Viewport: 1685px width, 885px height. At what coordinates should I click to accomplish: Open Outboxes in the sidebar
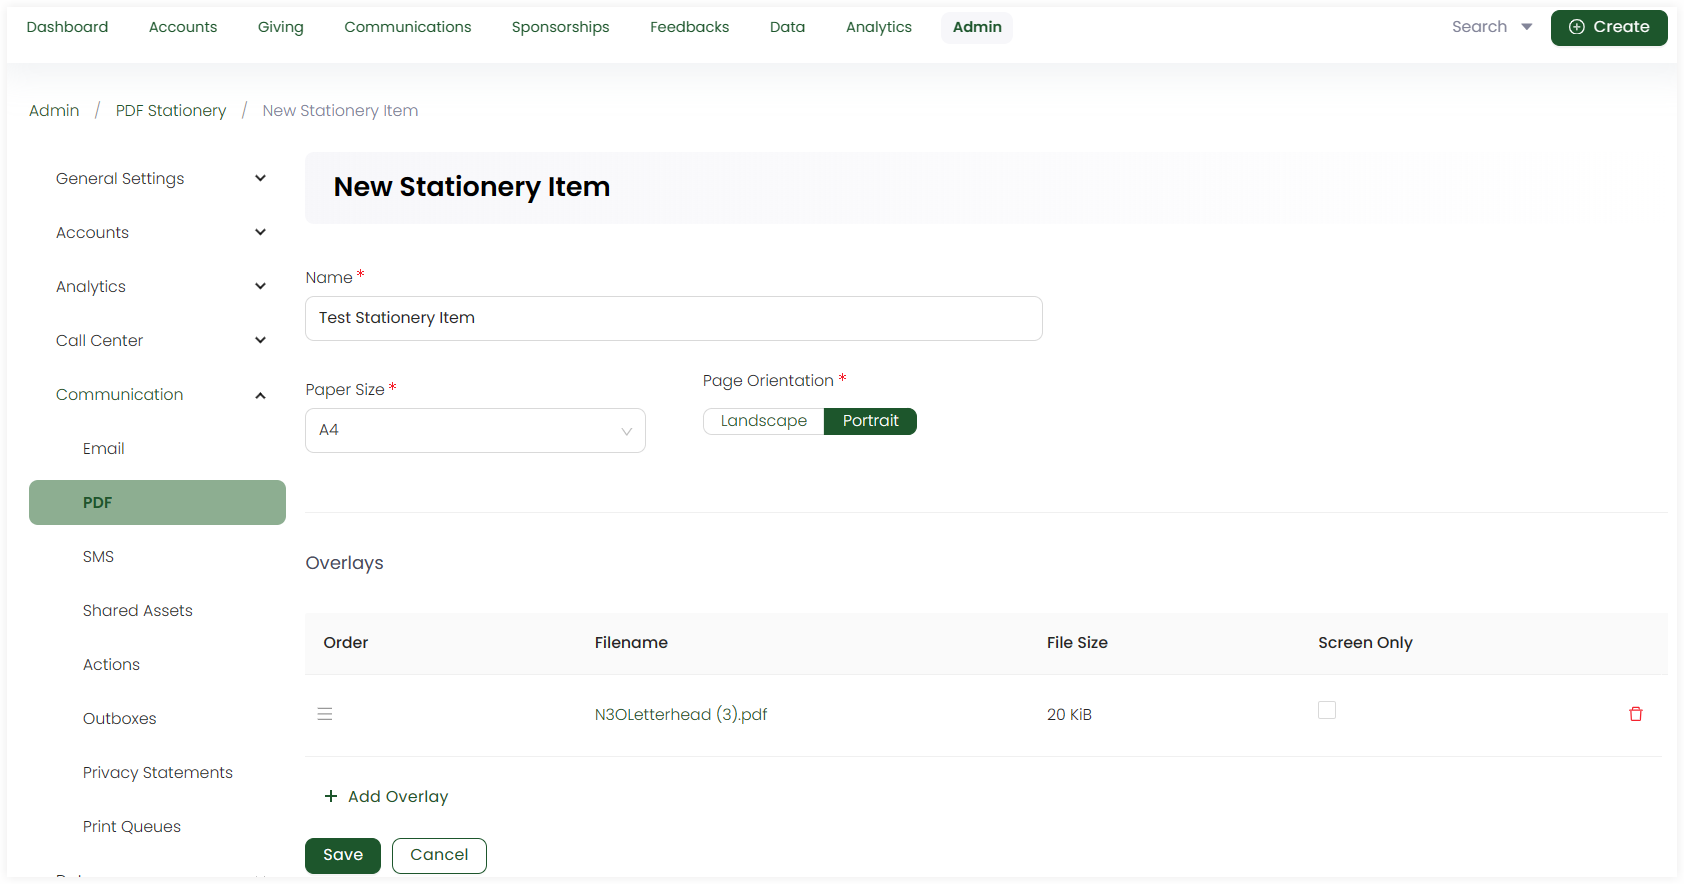point(120,719)
